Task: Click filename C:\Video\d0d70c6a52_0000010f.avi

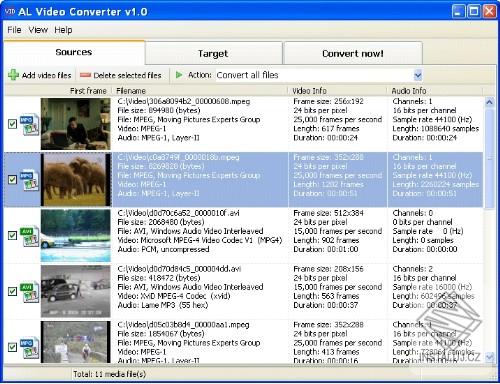Action: coord(178,213)
